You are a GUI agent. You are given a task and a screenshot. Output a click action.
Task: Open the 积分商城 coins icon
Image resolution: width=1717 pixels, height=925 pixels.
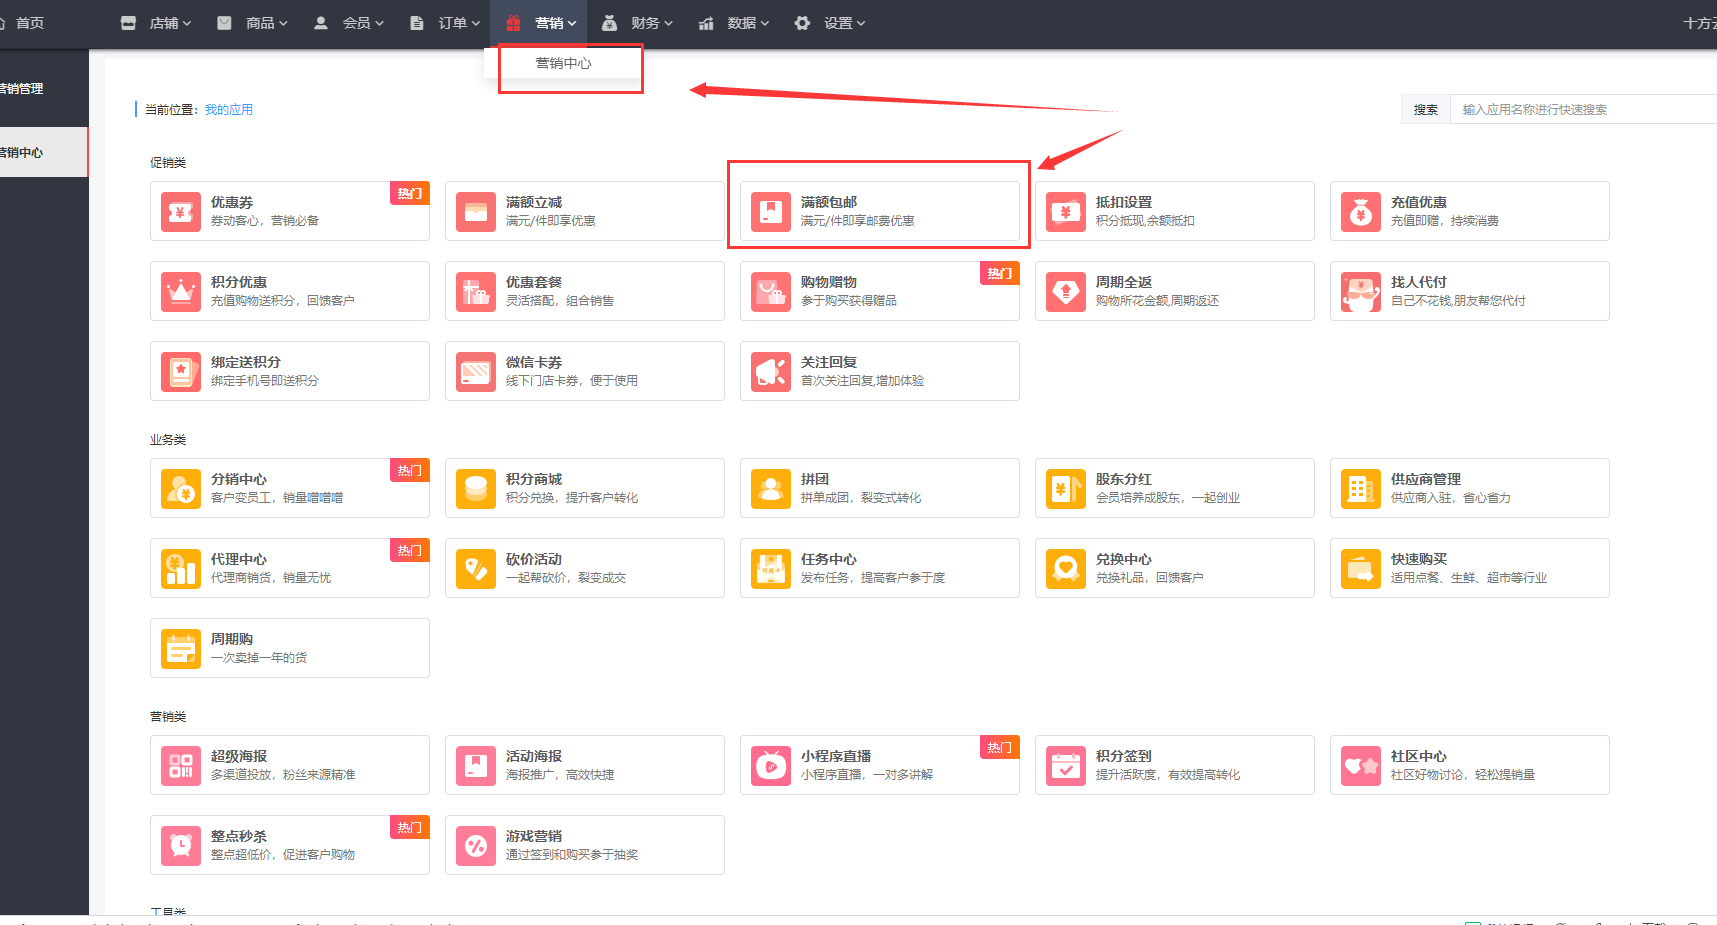pyautogui.click(x=476, y=488)
